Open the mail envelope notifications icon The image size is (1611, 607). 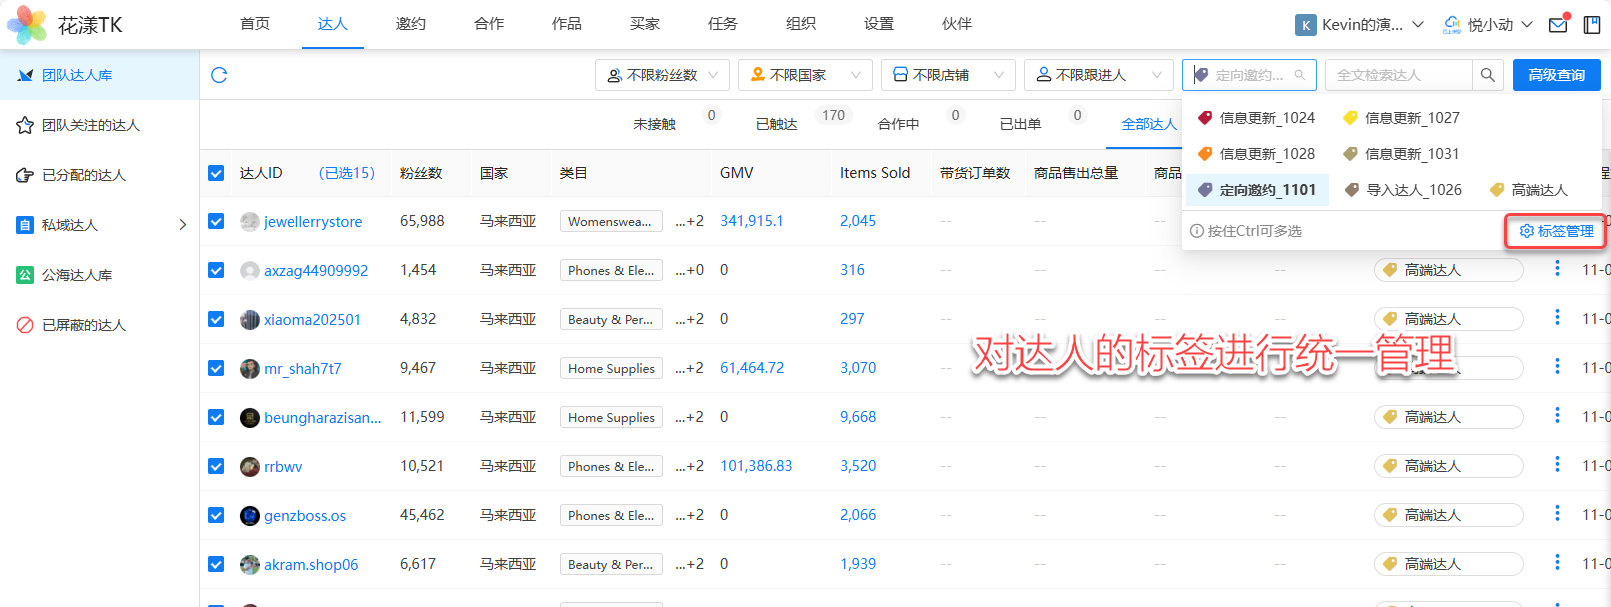1558,25
